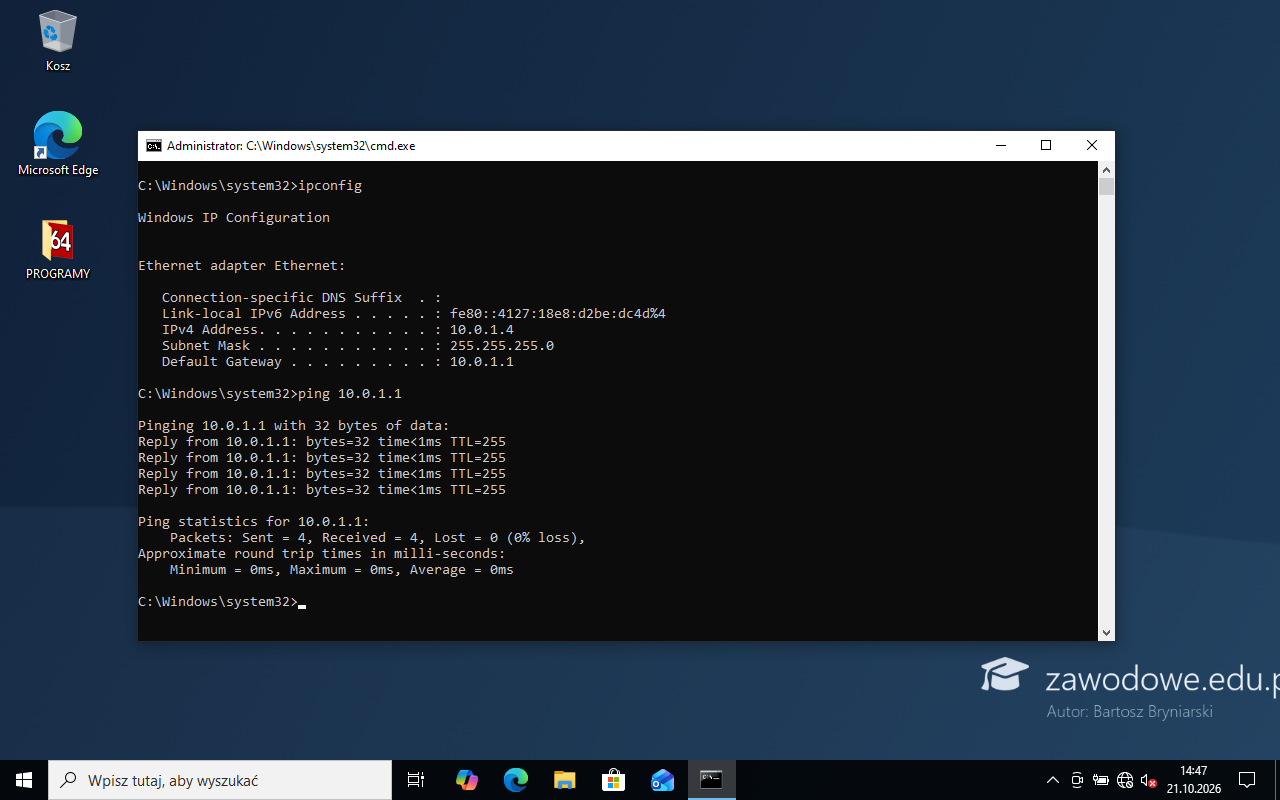Open File Explorer from the taskbar
1280x800 pixels.
[x=564, y=780]
